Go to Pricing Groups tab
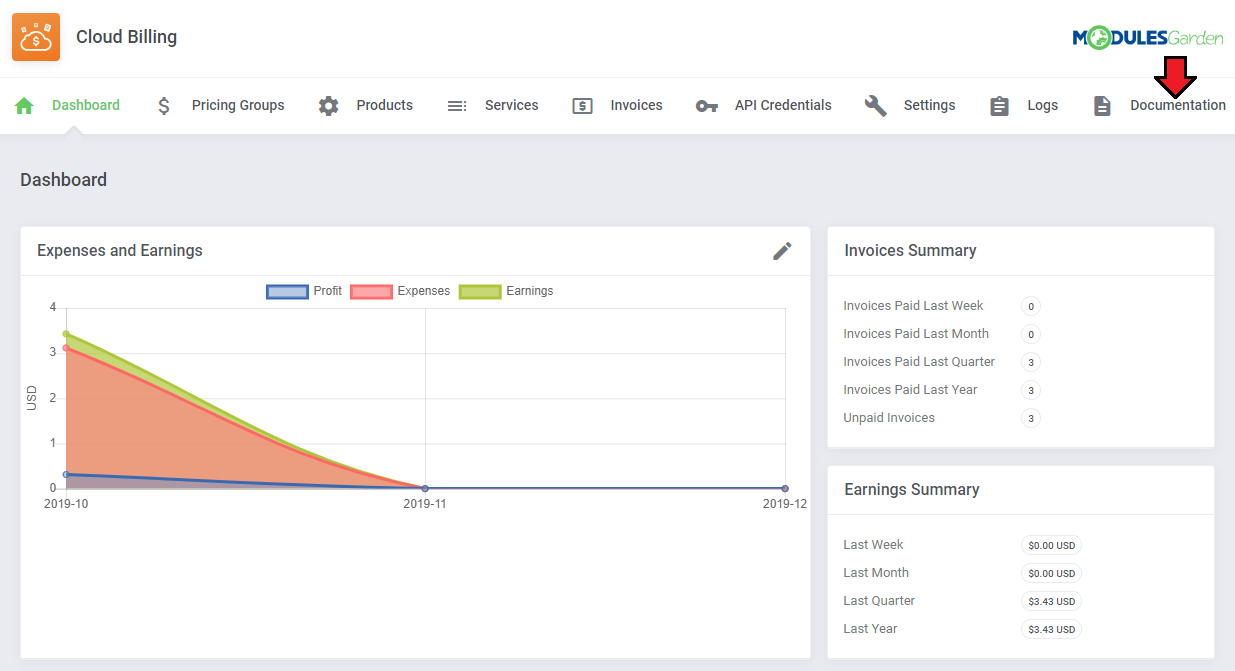 pos(238,105)
